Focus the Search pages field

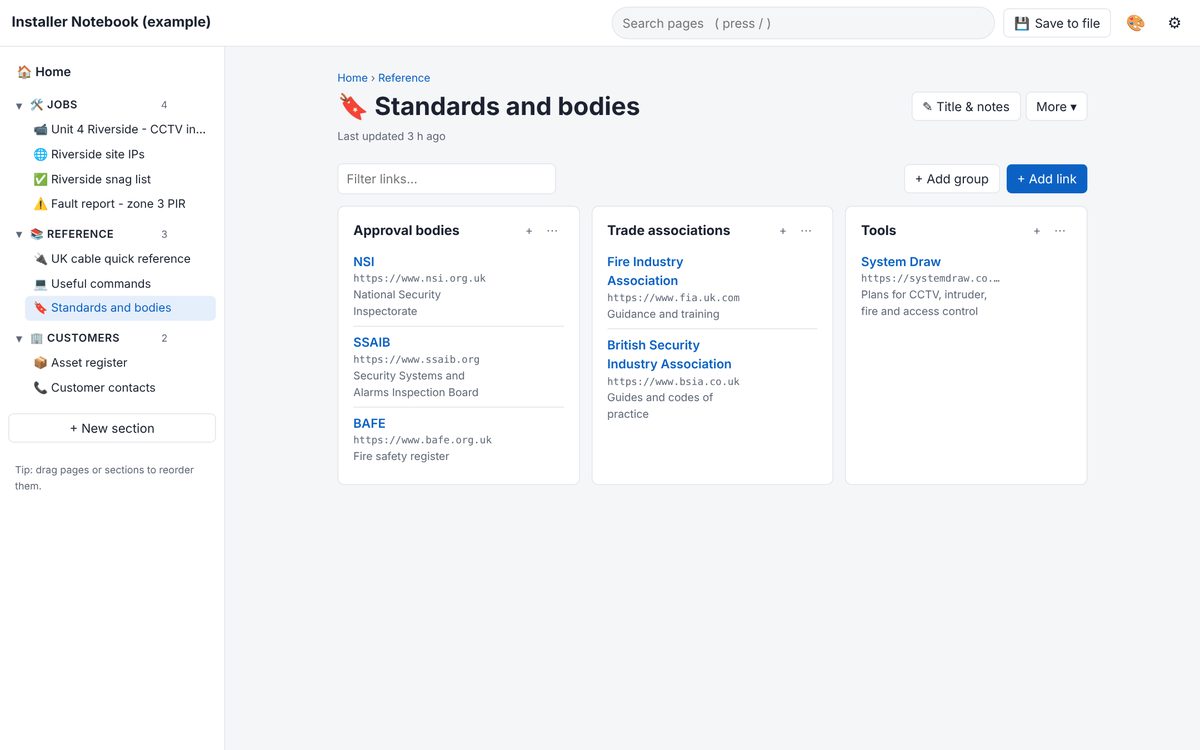pyautogui.click(x=803, y=23)
